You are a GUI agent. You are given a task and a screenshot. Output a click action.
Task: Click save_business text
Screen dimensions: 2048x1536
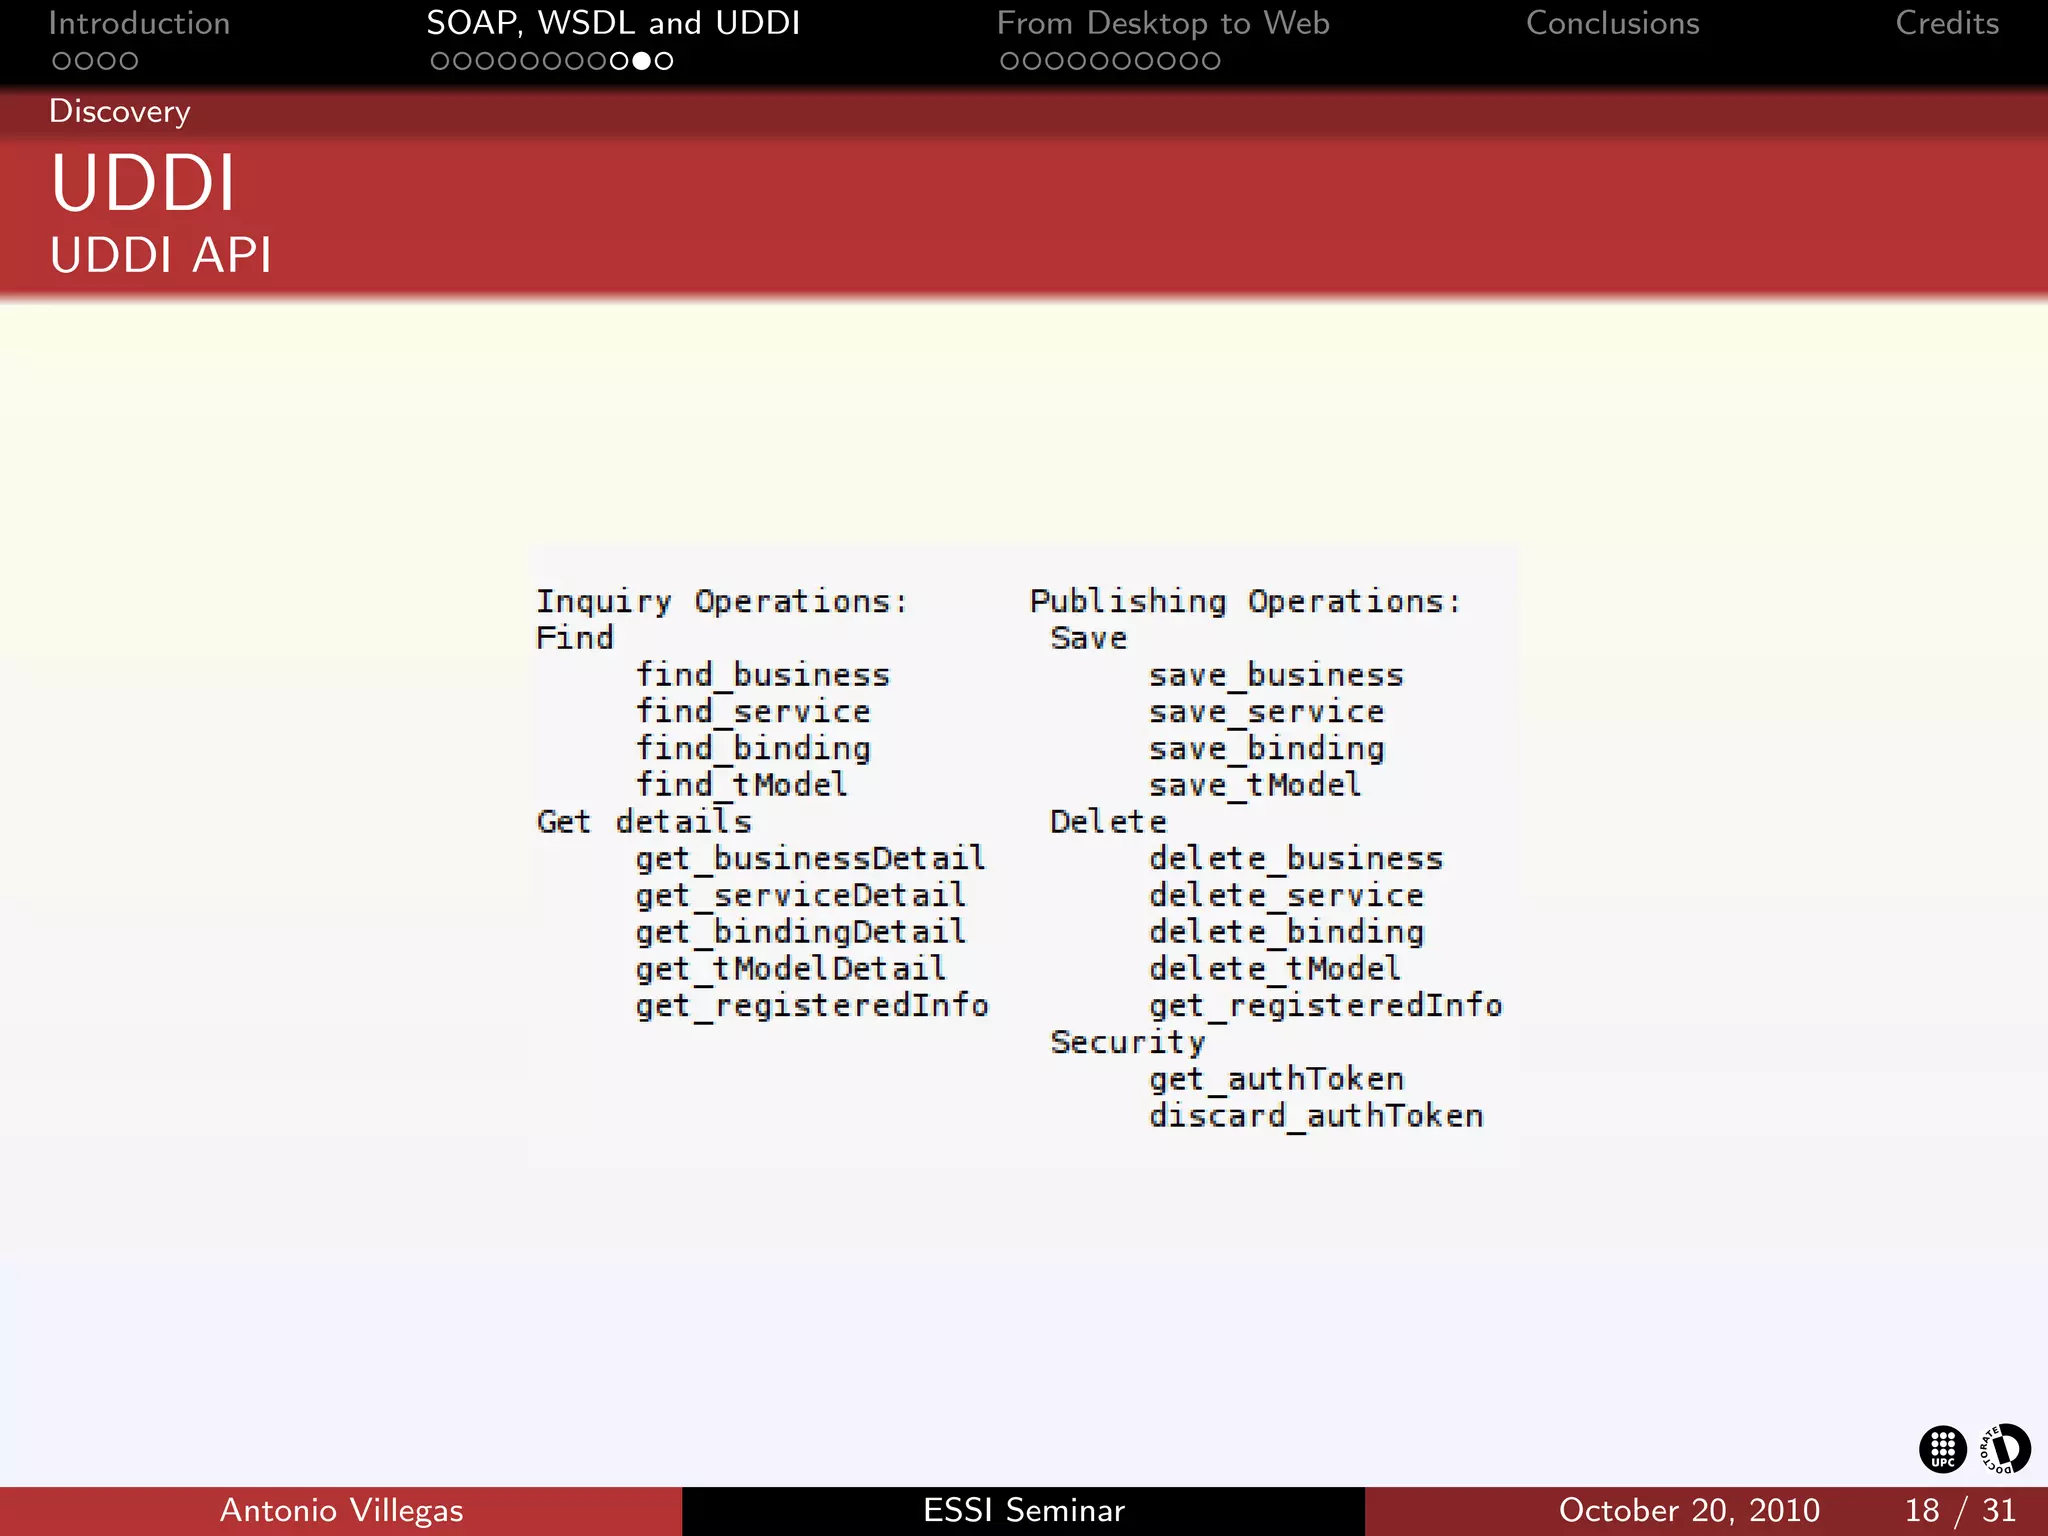(1276, 675)
